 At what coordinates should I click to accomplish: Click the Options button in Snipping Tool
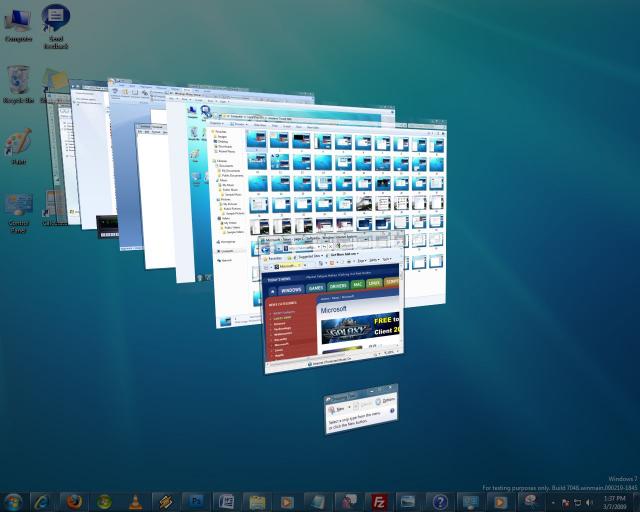(x=386, y=402)
